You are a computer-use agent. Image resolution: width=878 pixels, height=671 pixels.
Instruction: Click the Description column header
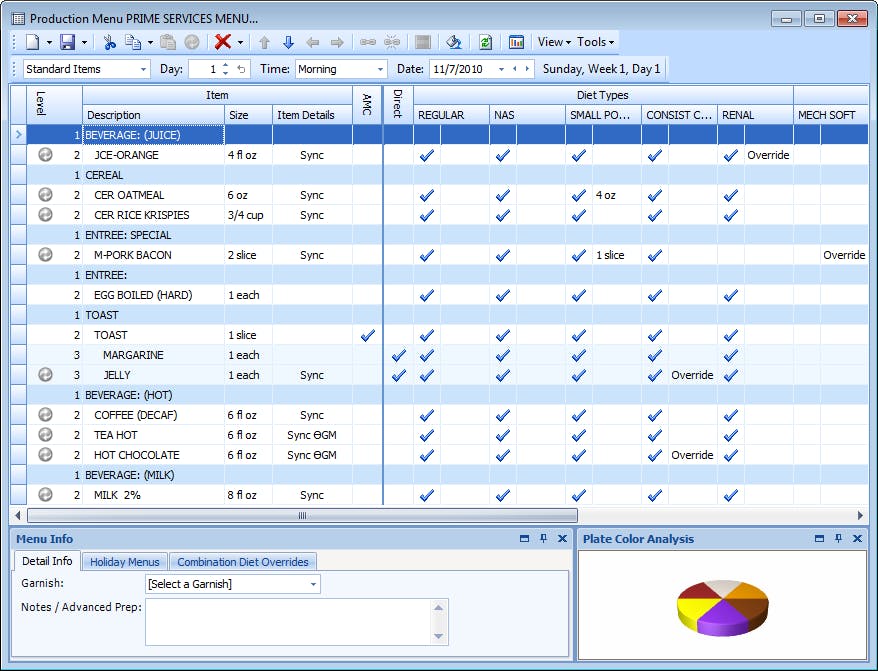[153, 115]
